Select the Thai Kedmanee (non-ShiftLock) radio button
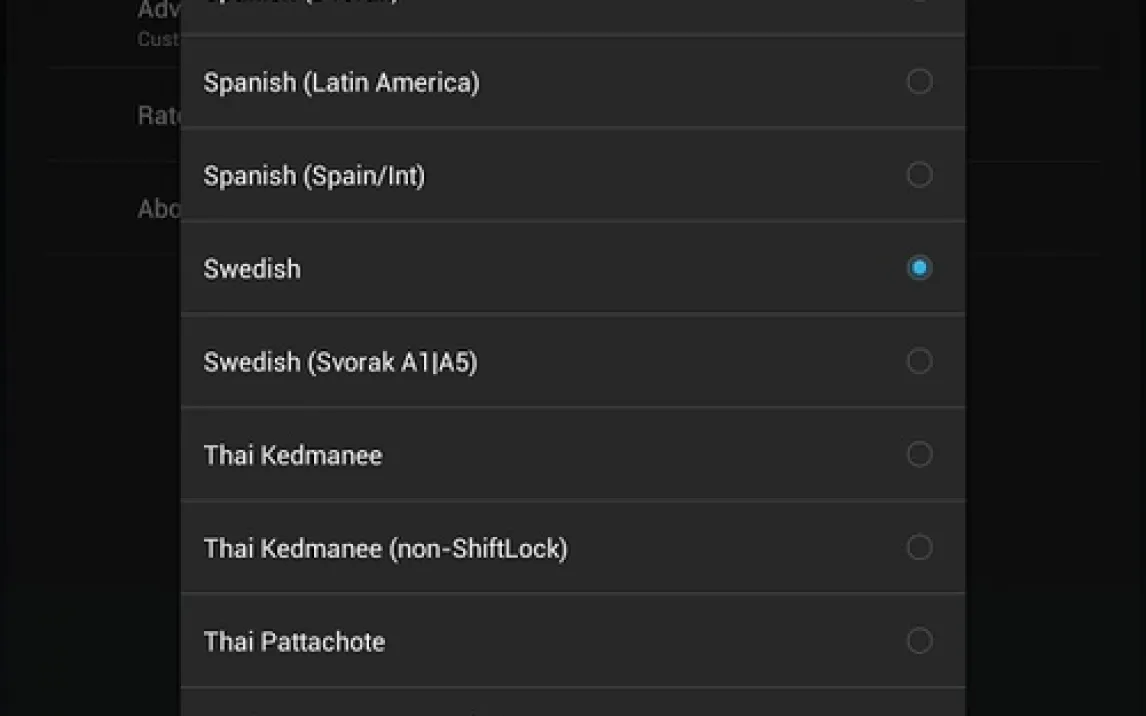 (x=919, y=547)
